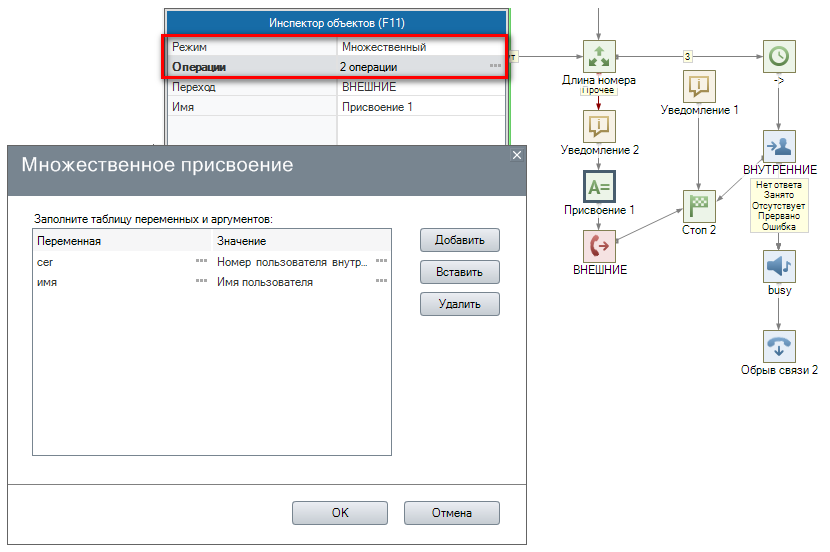Click the 'Присвоение 1' assignment node icon
830x552 pixels.
599,186
